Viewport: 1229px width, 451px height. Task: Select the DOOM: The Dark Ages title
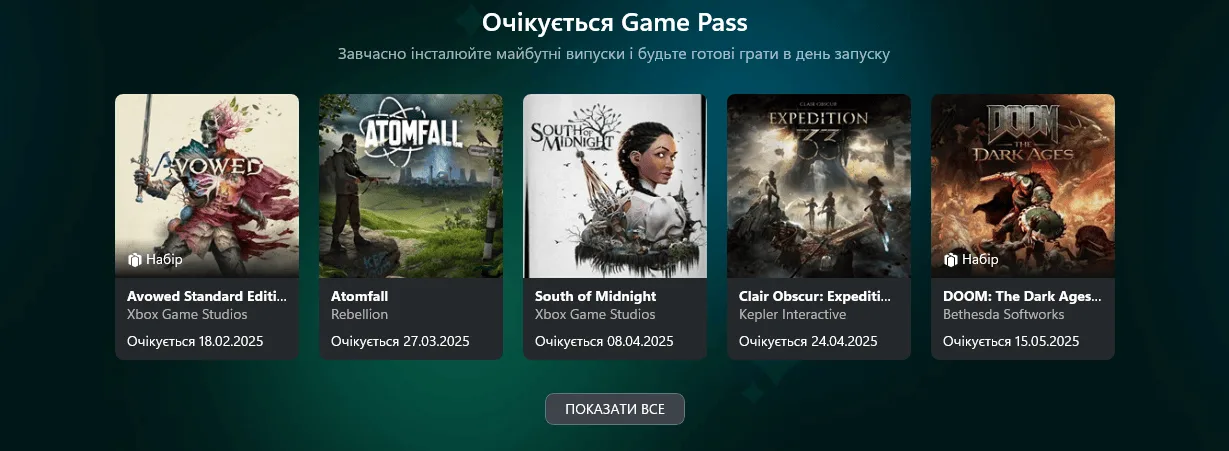point(1022,296)
